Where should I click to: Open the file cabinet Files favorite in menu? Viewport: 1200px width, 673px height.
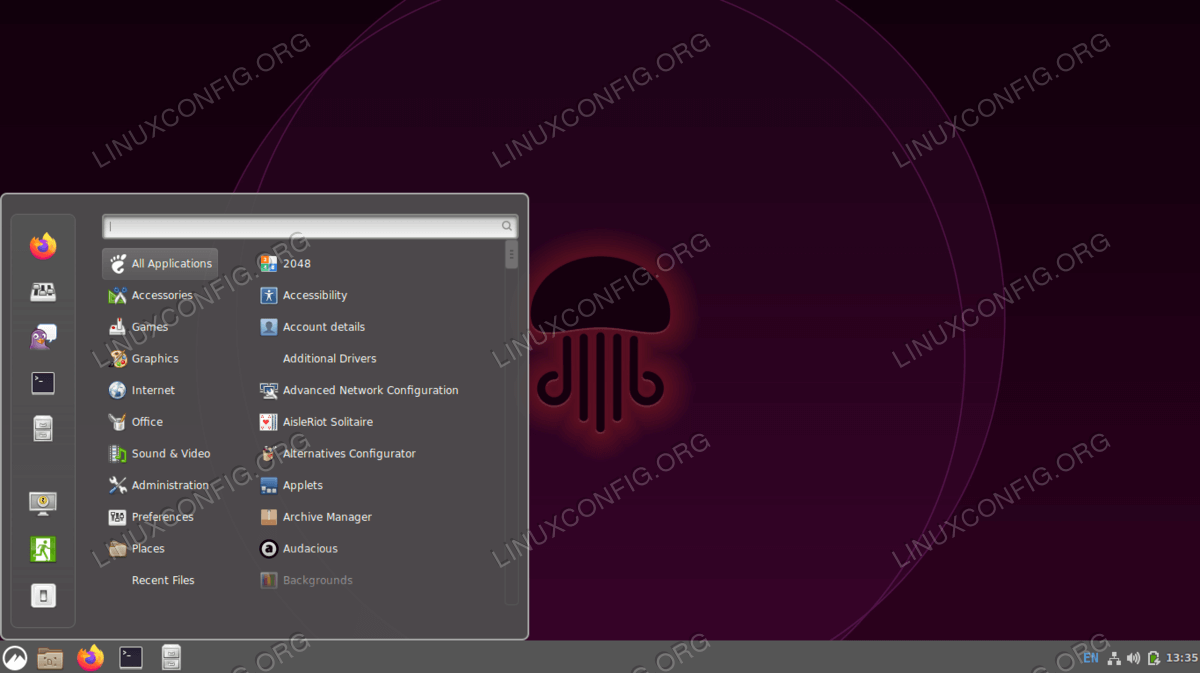coord(43,428)
